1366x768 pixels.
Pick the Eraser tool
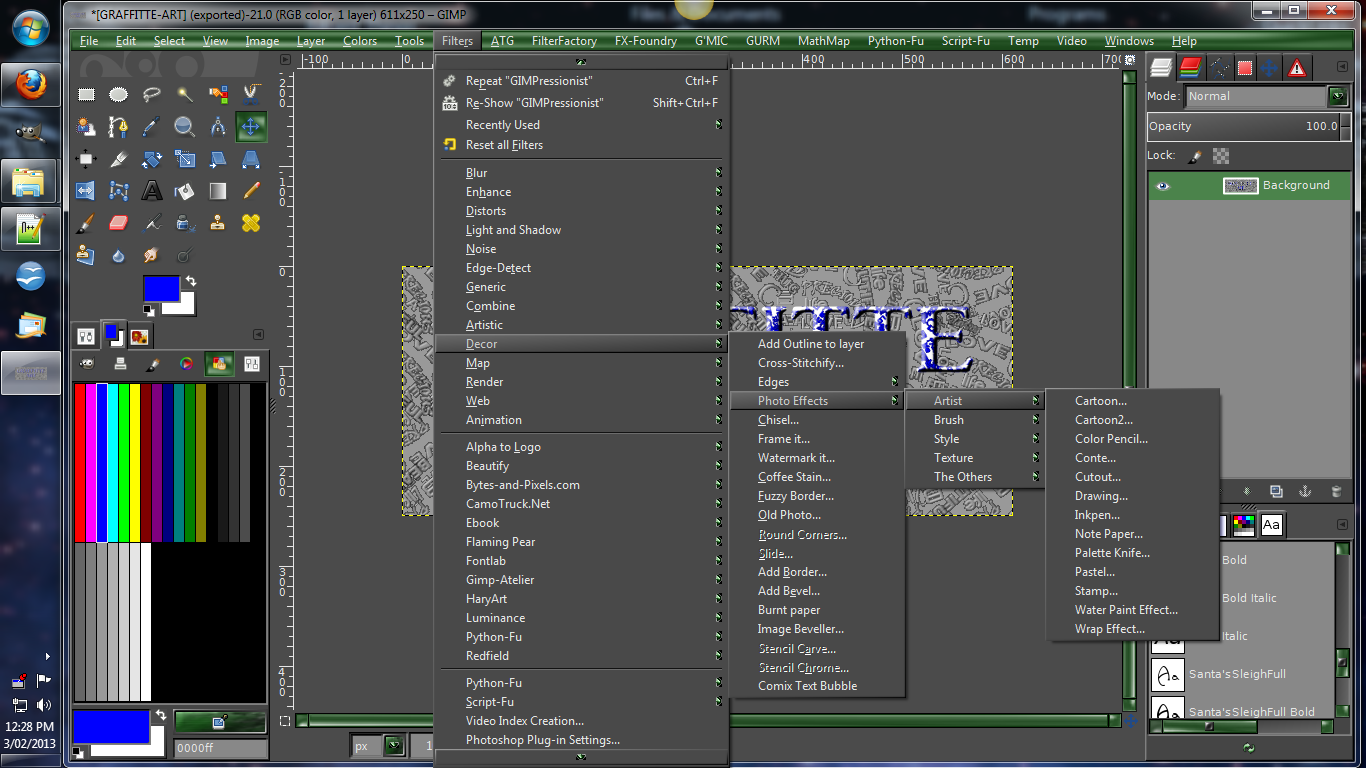[x=119, y=223]
